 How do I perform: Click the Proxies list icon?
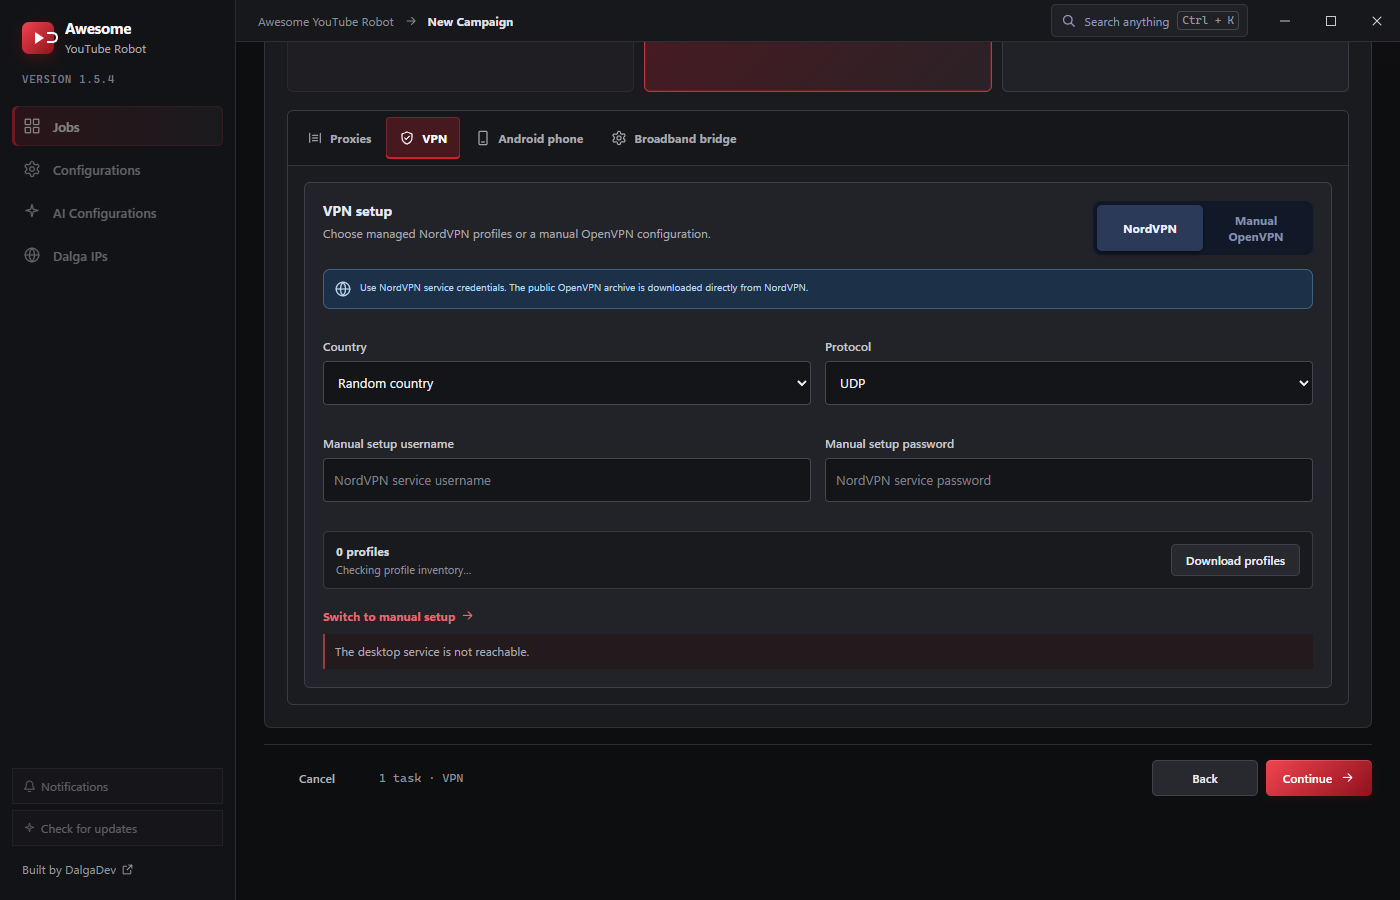(x=315, y=139)
